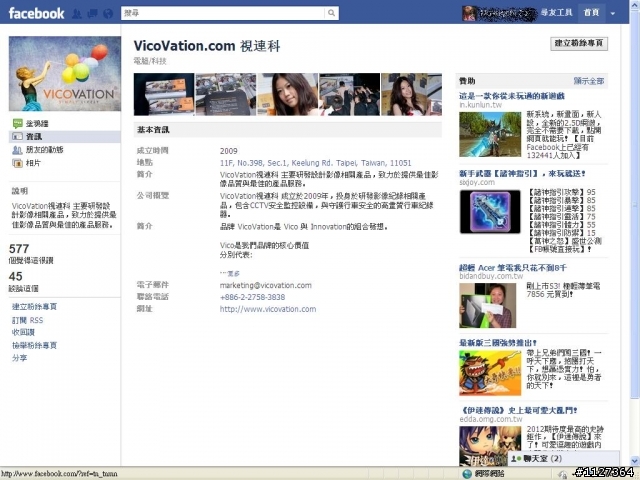The image size is (640, 480).
Task: Click the 45 talking about this count
Action: tap(16, 276)
